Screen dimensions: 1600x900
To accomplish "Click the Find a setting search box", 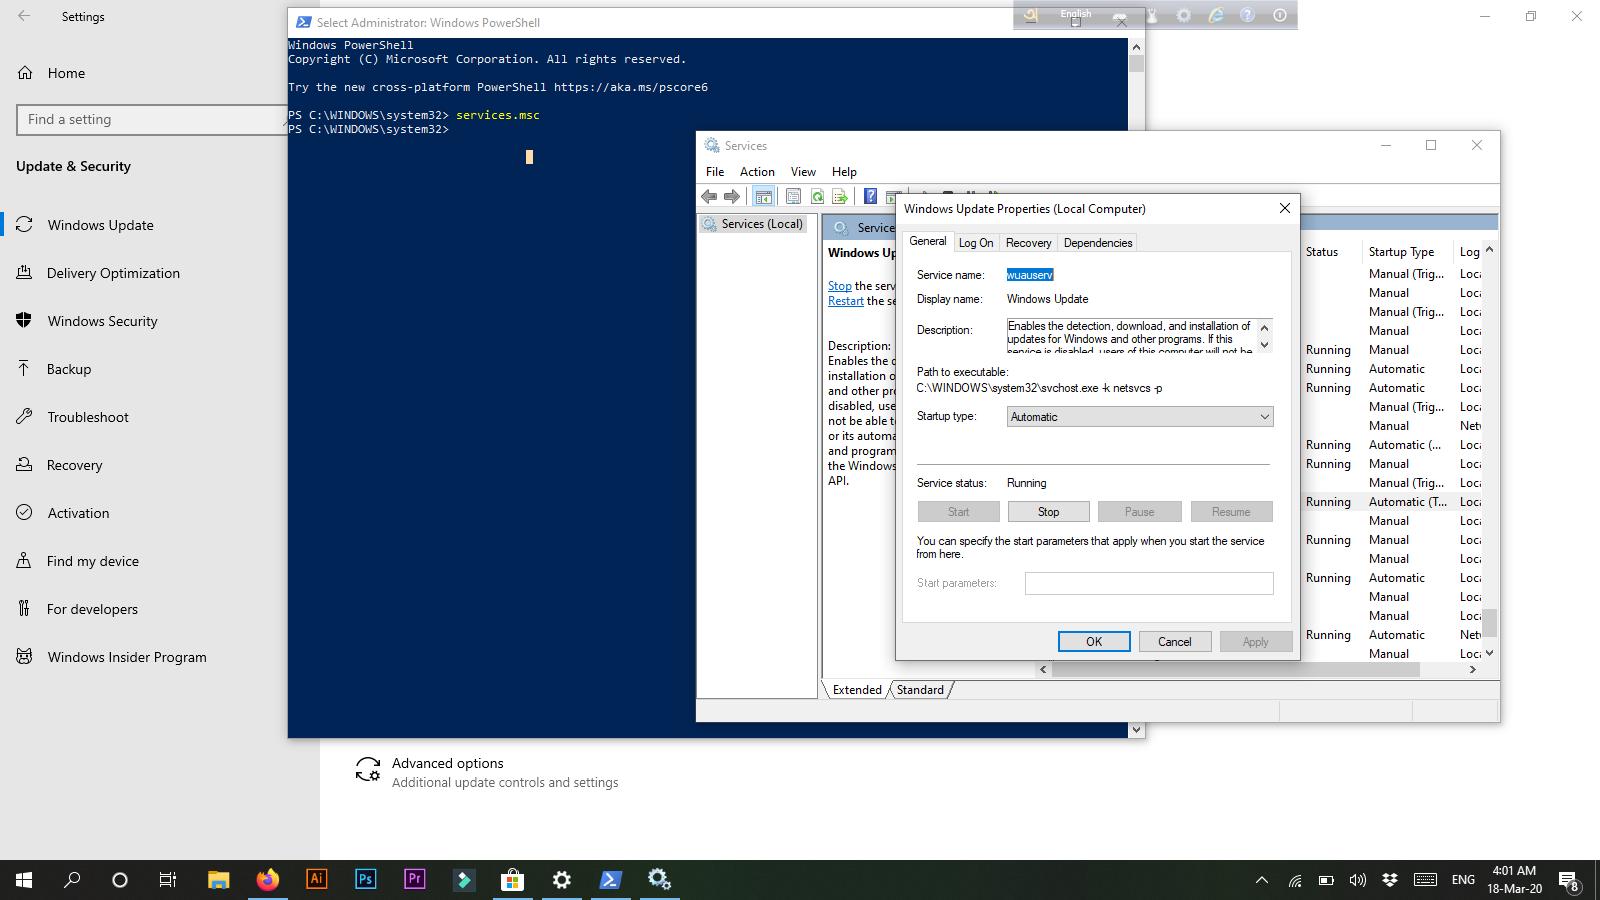I will pyautogui.click(x=152, y=119).
